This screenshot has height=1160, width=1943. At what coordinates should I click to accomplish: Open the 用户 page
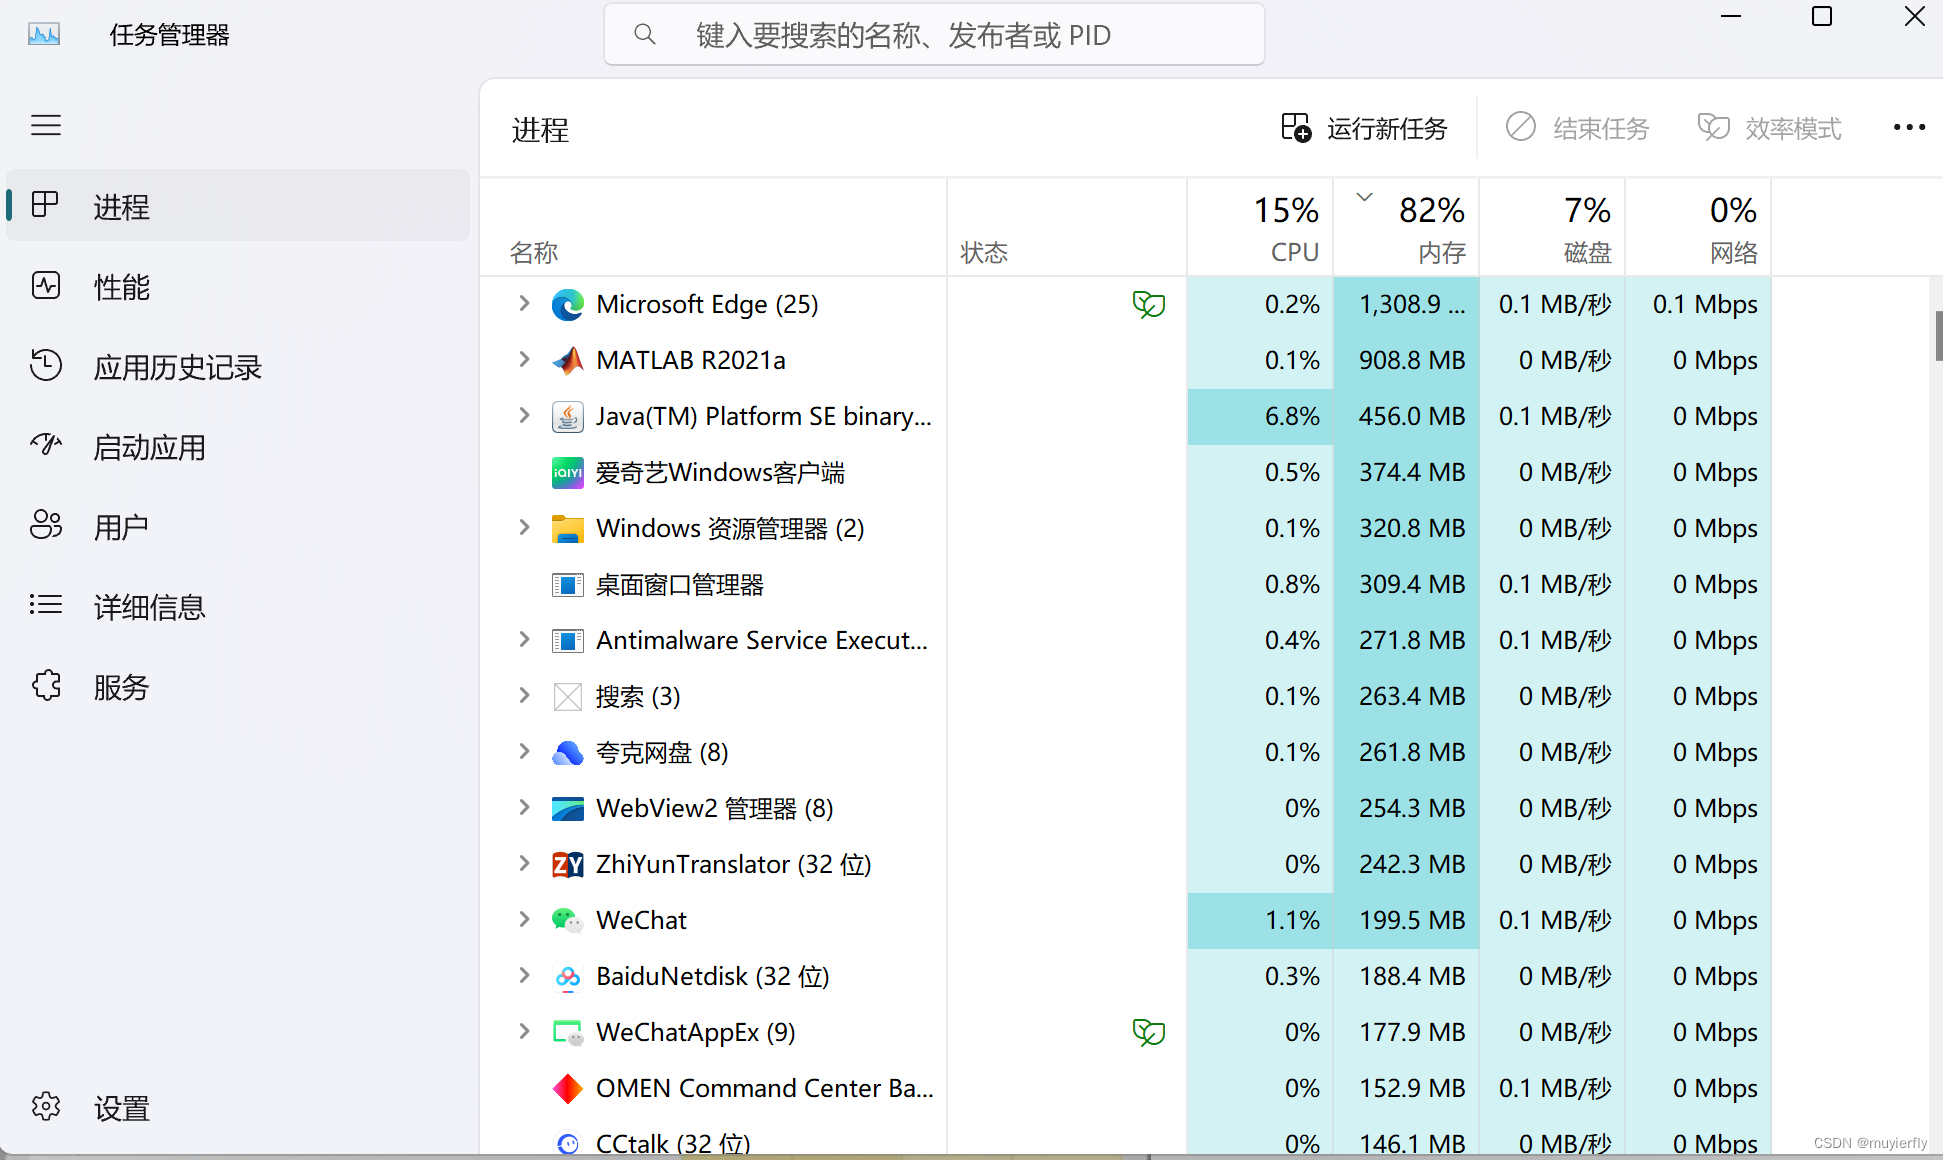[x=238, y=527]
